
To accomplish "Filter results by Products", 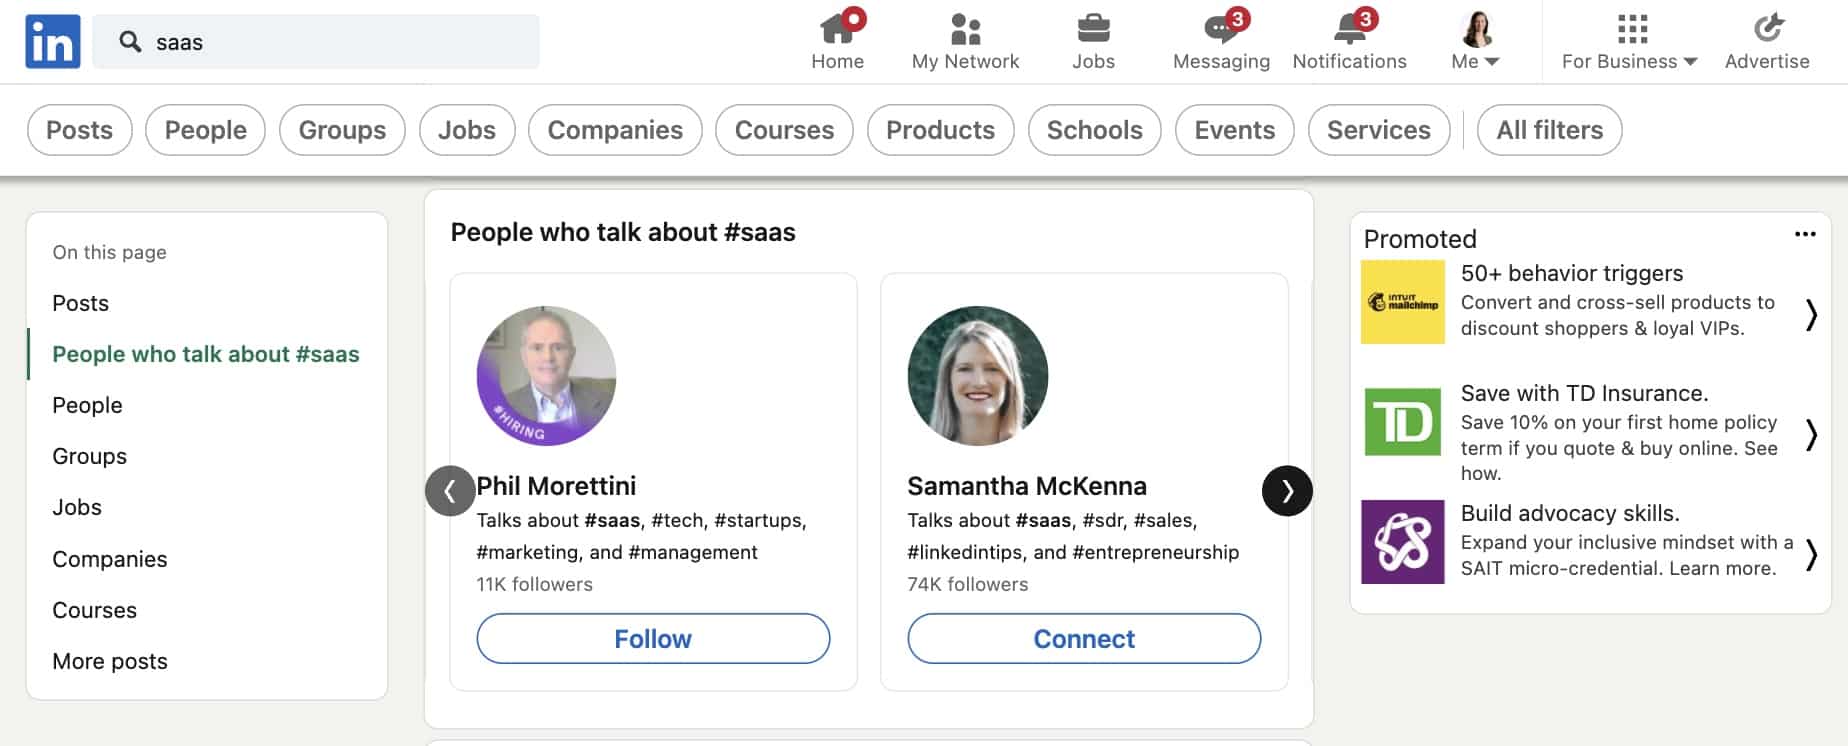I will (940, 130).
